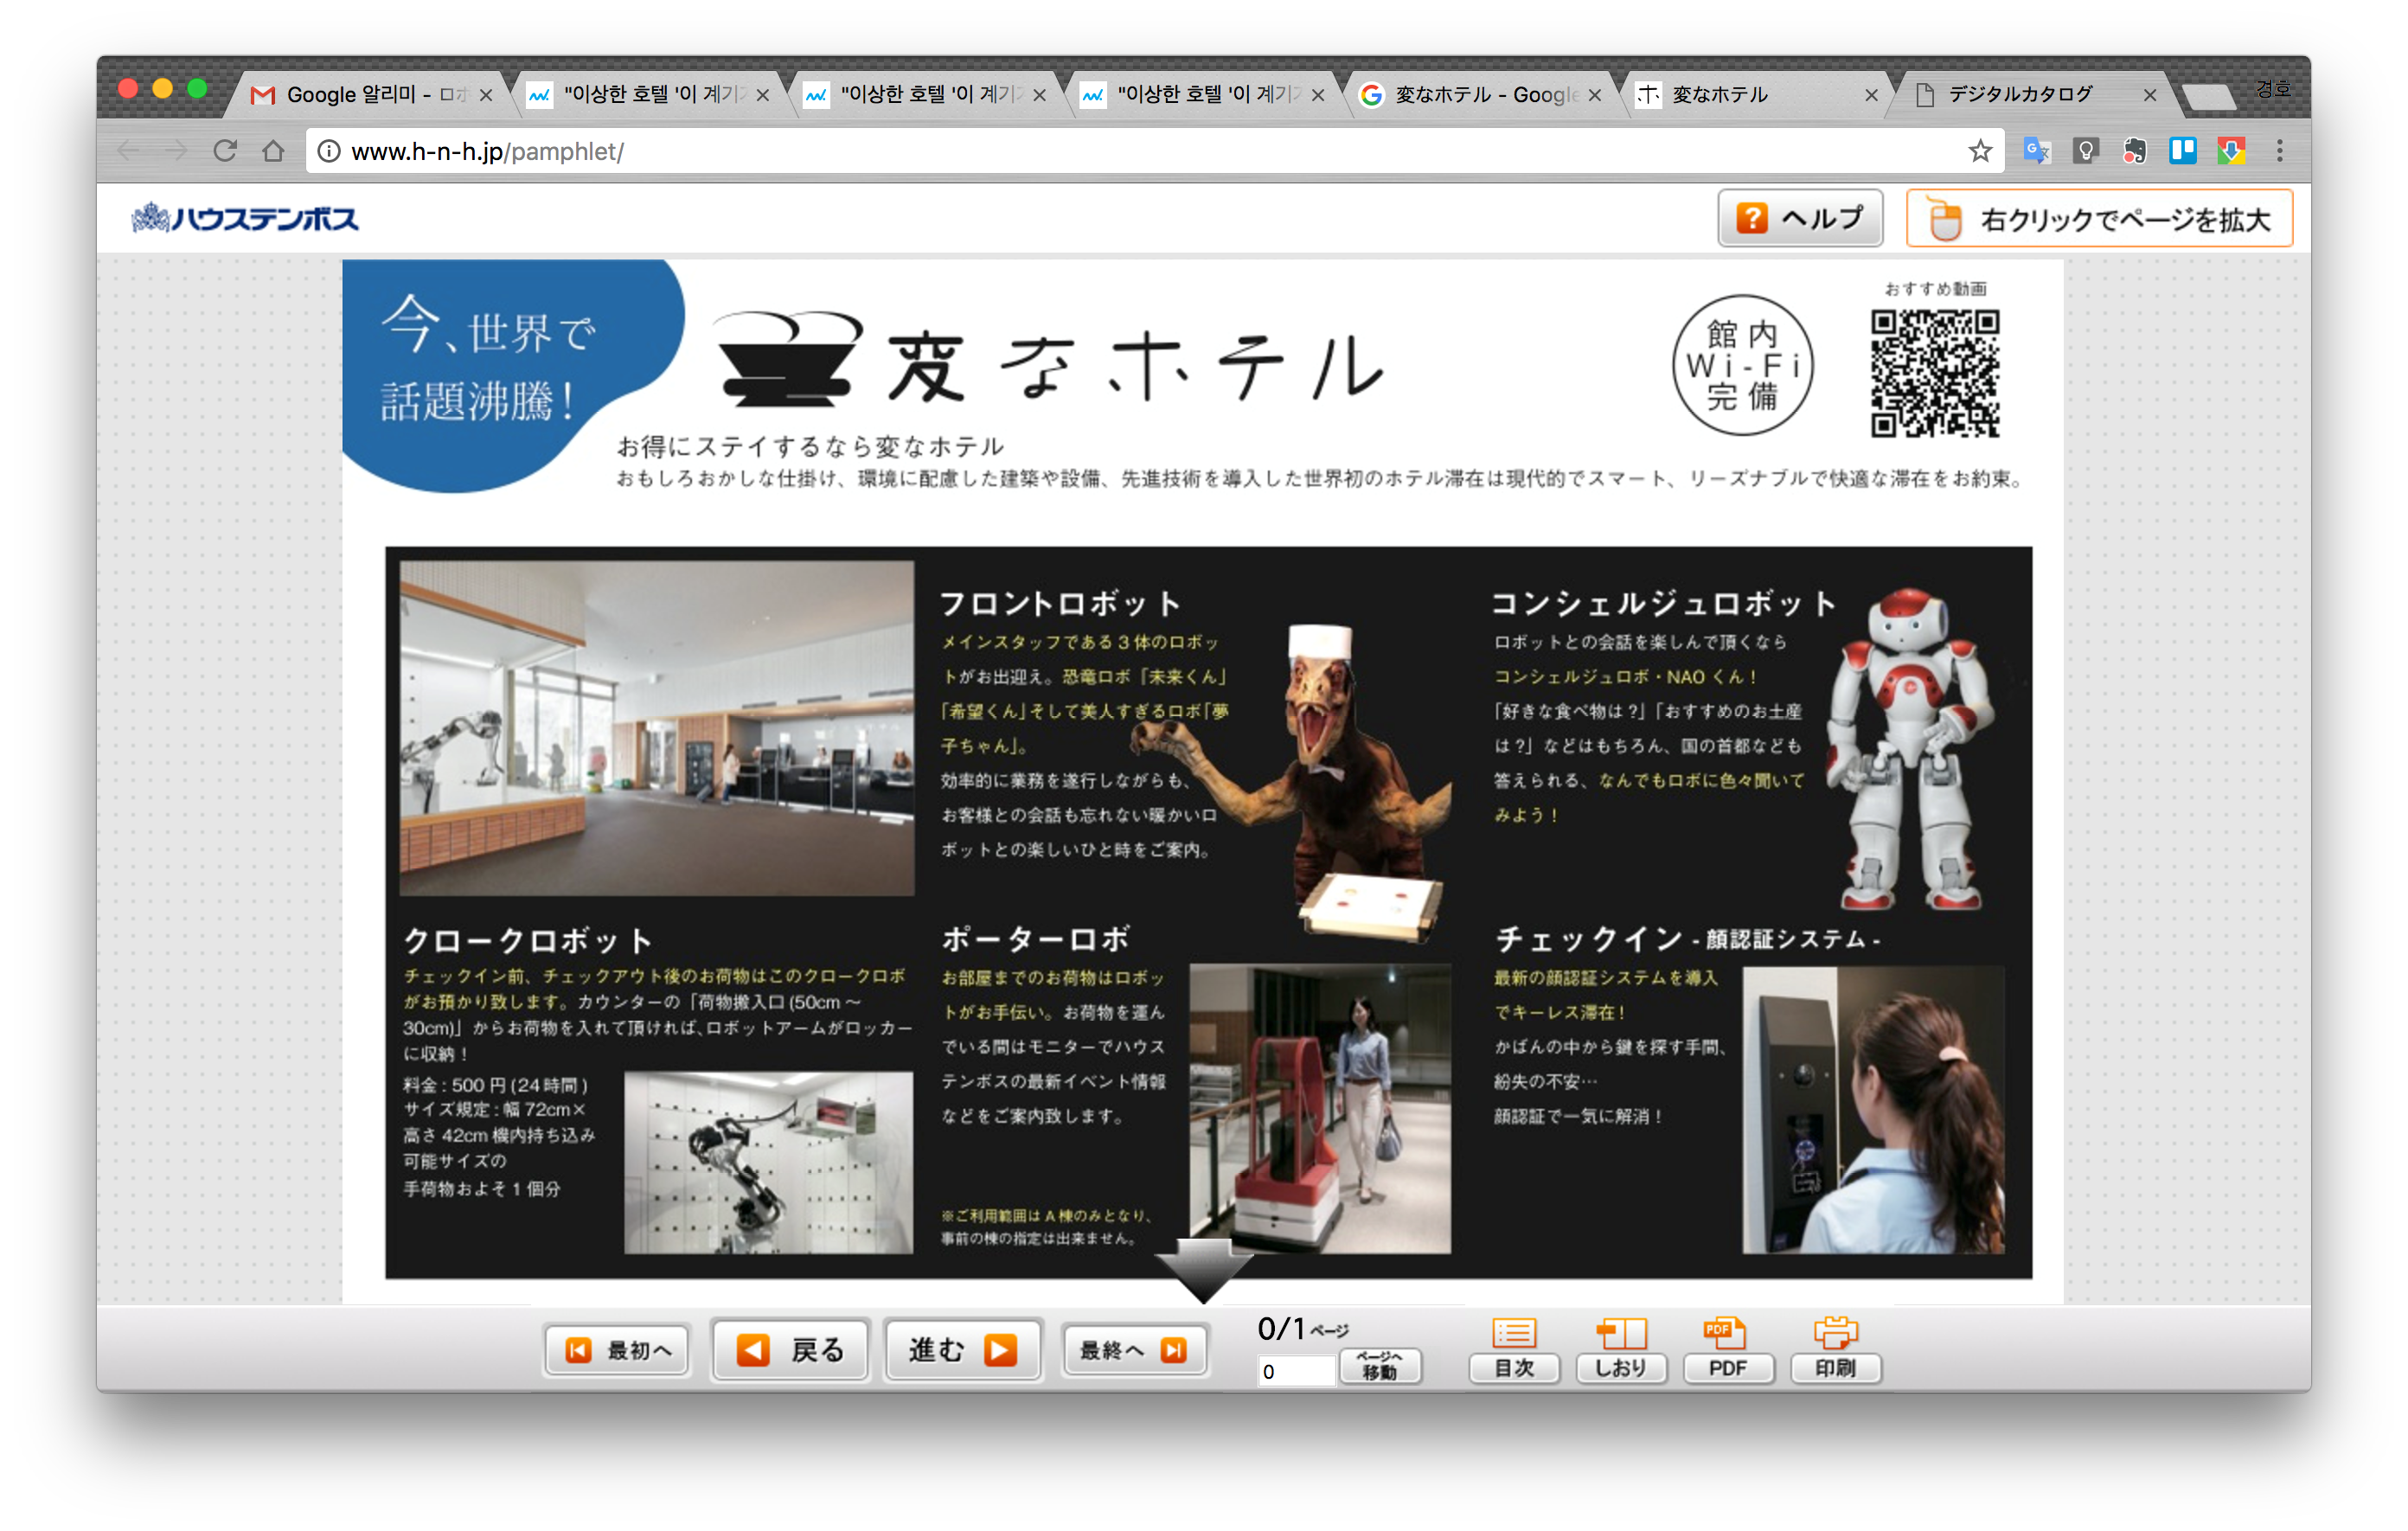Click the ページへ移動 go-to-page button
This screenshot has width=2408, height=1531.
pyautogui.click(x=1380, y=1366)
